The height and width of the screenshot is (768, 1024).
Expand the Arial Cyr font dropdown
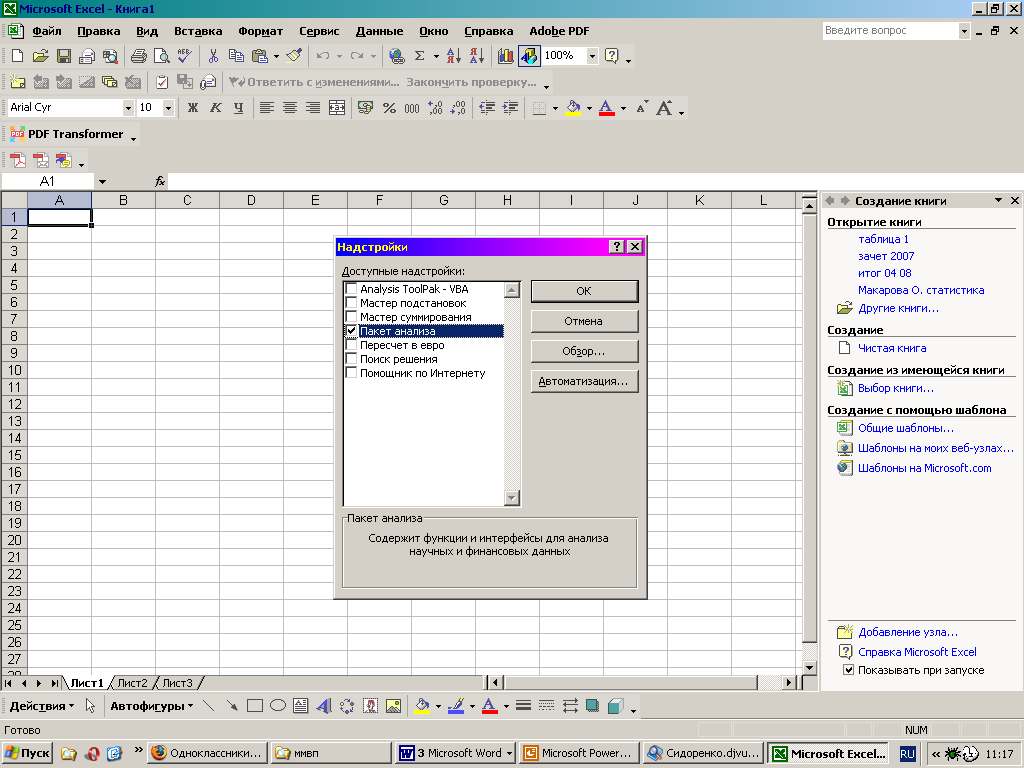[x=128, y=108]
